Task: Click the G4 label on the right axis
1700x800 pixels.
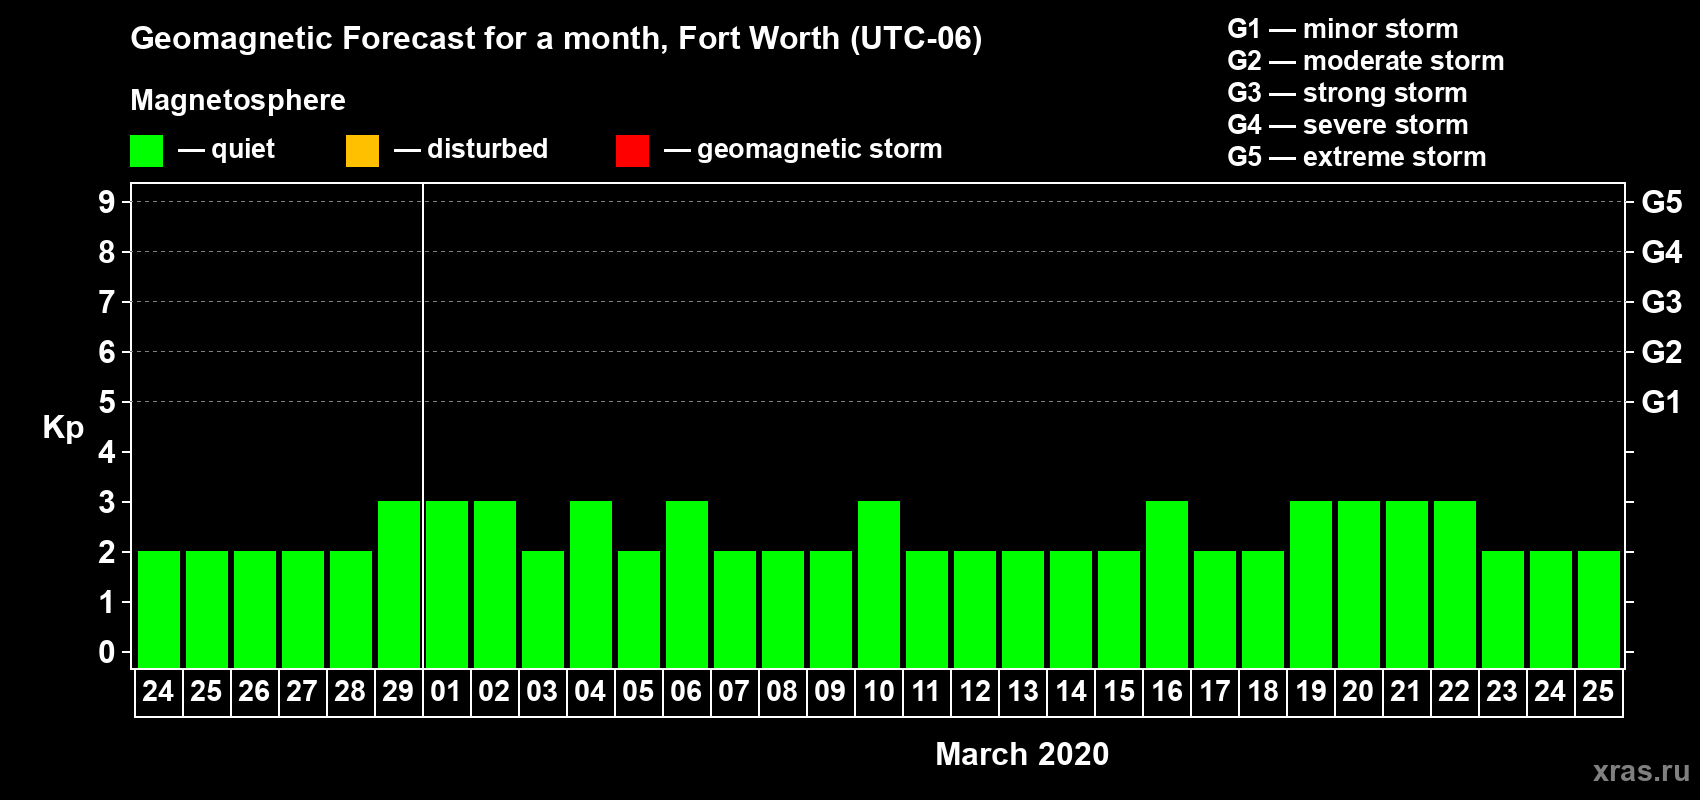Action: coord(1662,252)
